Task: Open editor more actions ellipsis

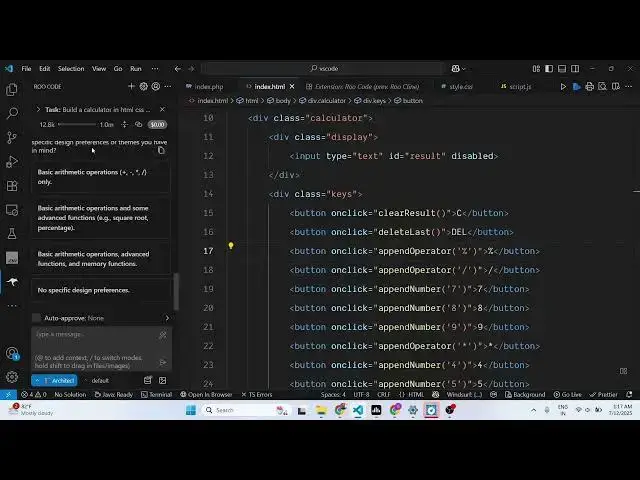Action: tap(629, 87)
